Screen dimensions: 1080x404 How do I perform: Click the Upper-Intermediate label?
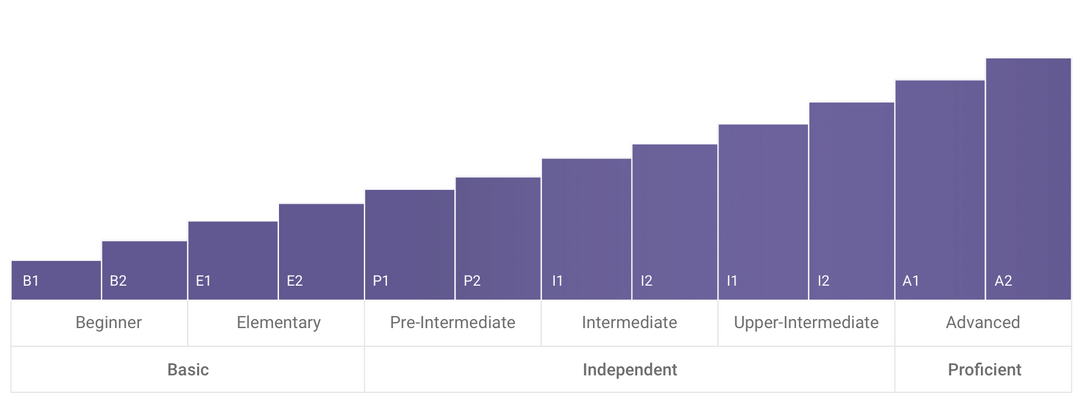[x=807, y=322]
